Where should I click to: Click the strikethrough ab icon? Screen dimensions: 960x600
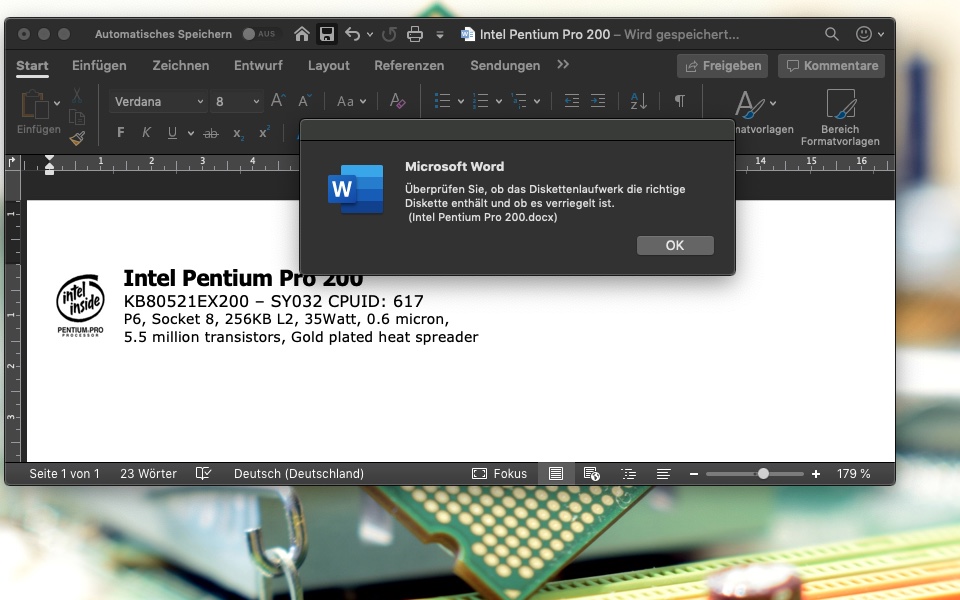(x=211, y=133)
